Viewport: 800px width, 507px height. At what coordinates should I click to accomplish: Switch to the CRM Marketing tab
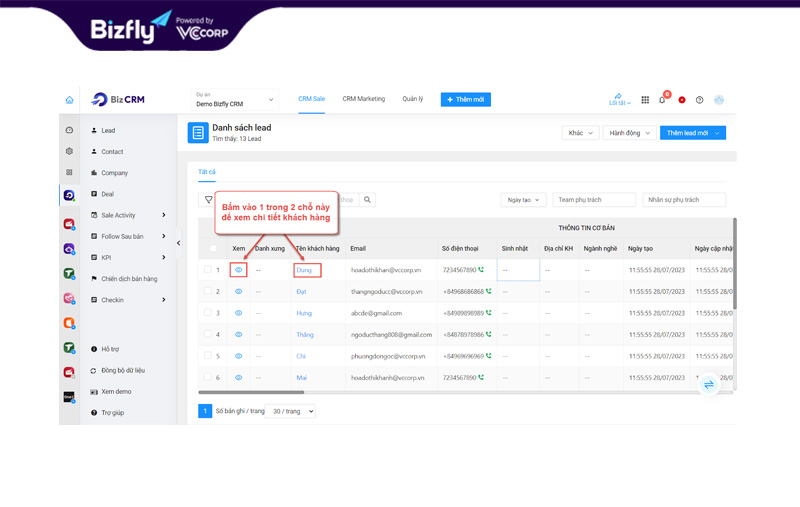pos(363,99)
